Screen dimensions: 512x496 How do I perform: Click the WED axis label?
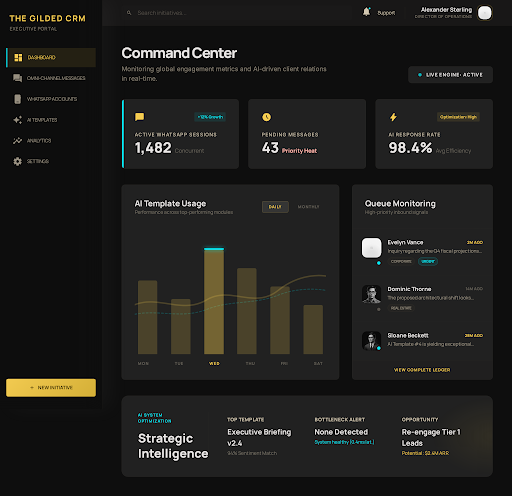coord(214,364)
